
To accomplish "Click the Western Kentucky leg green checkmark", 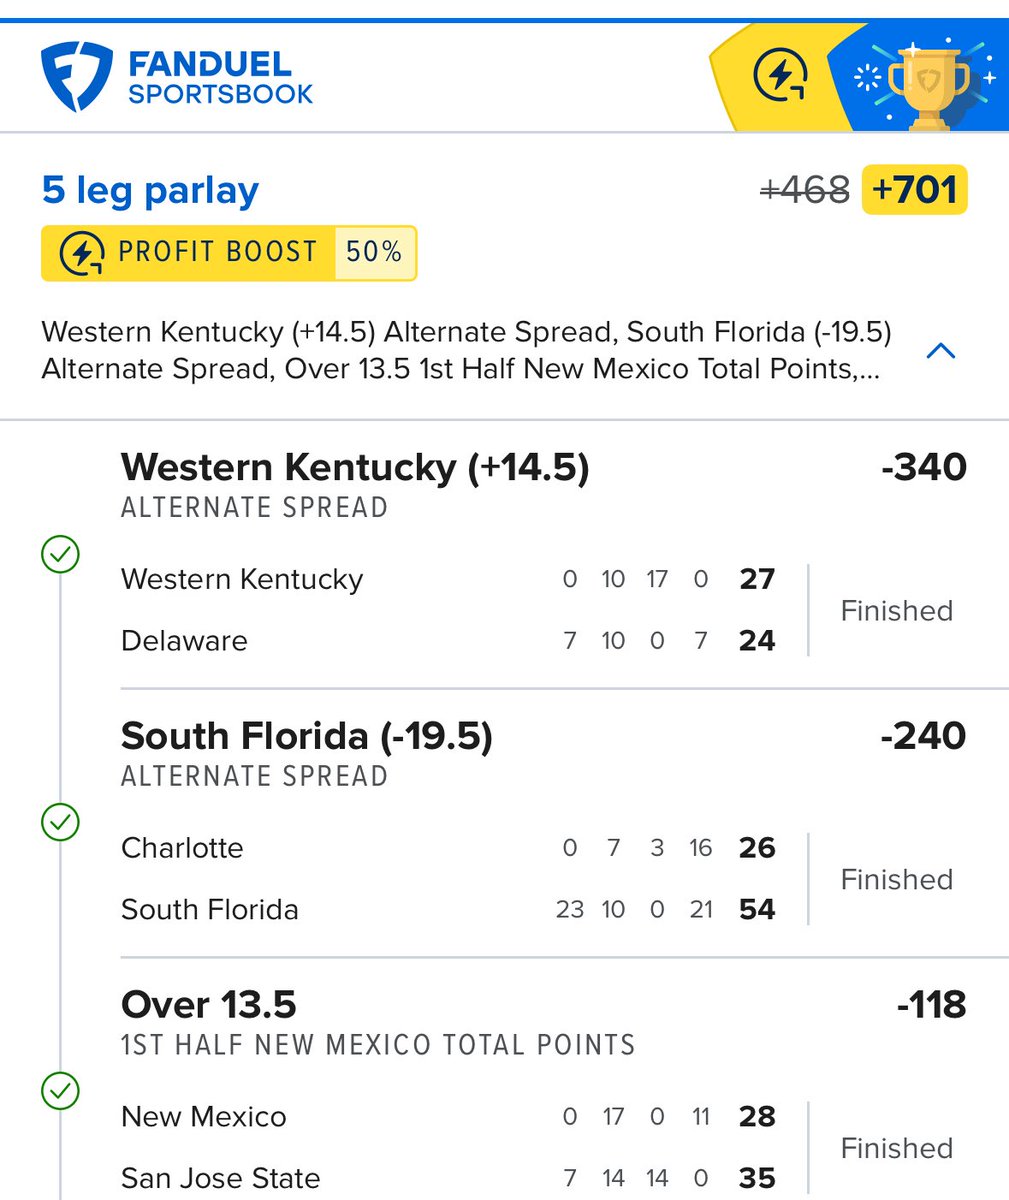I will 61,554.
